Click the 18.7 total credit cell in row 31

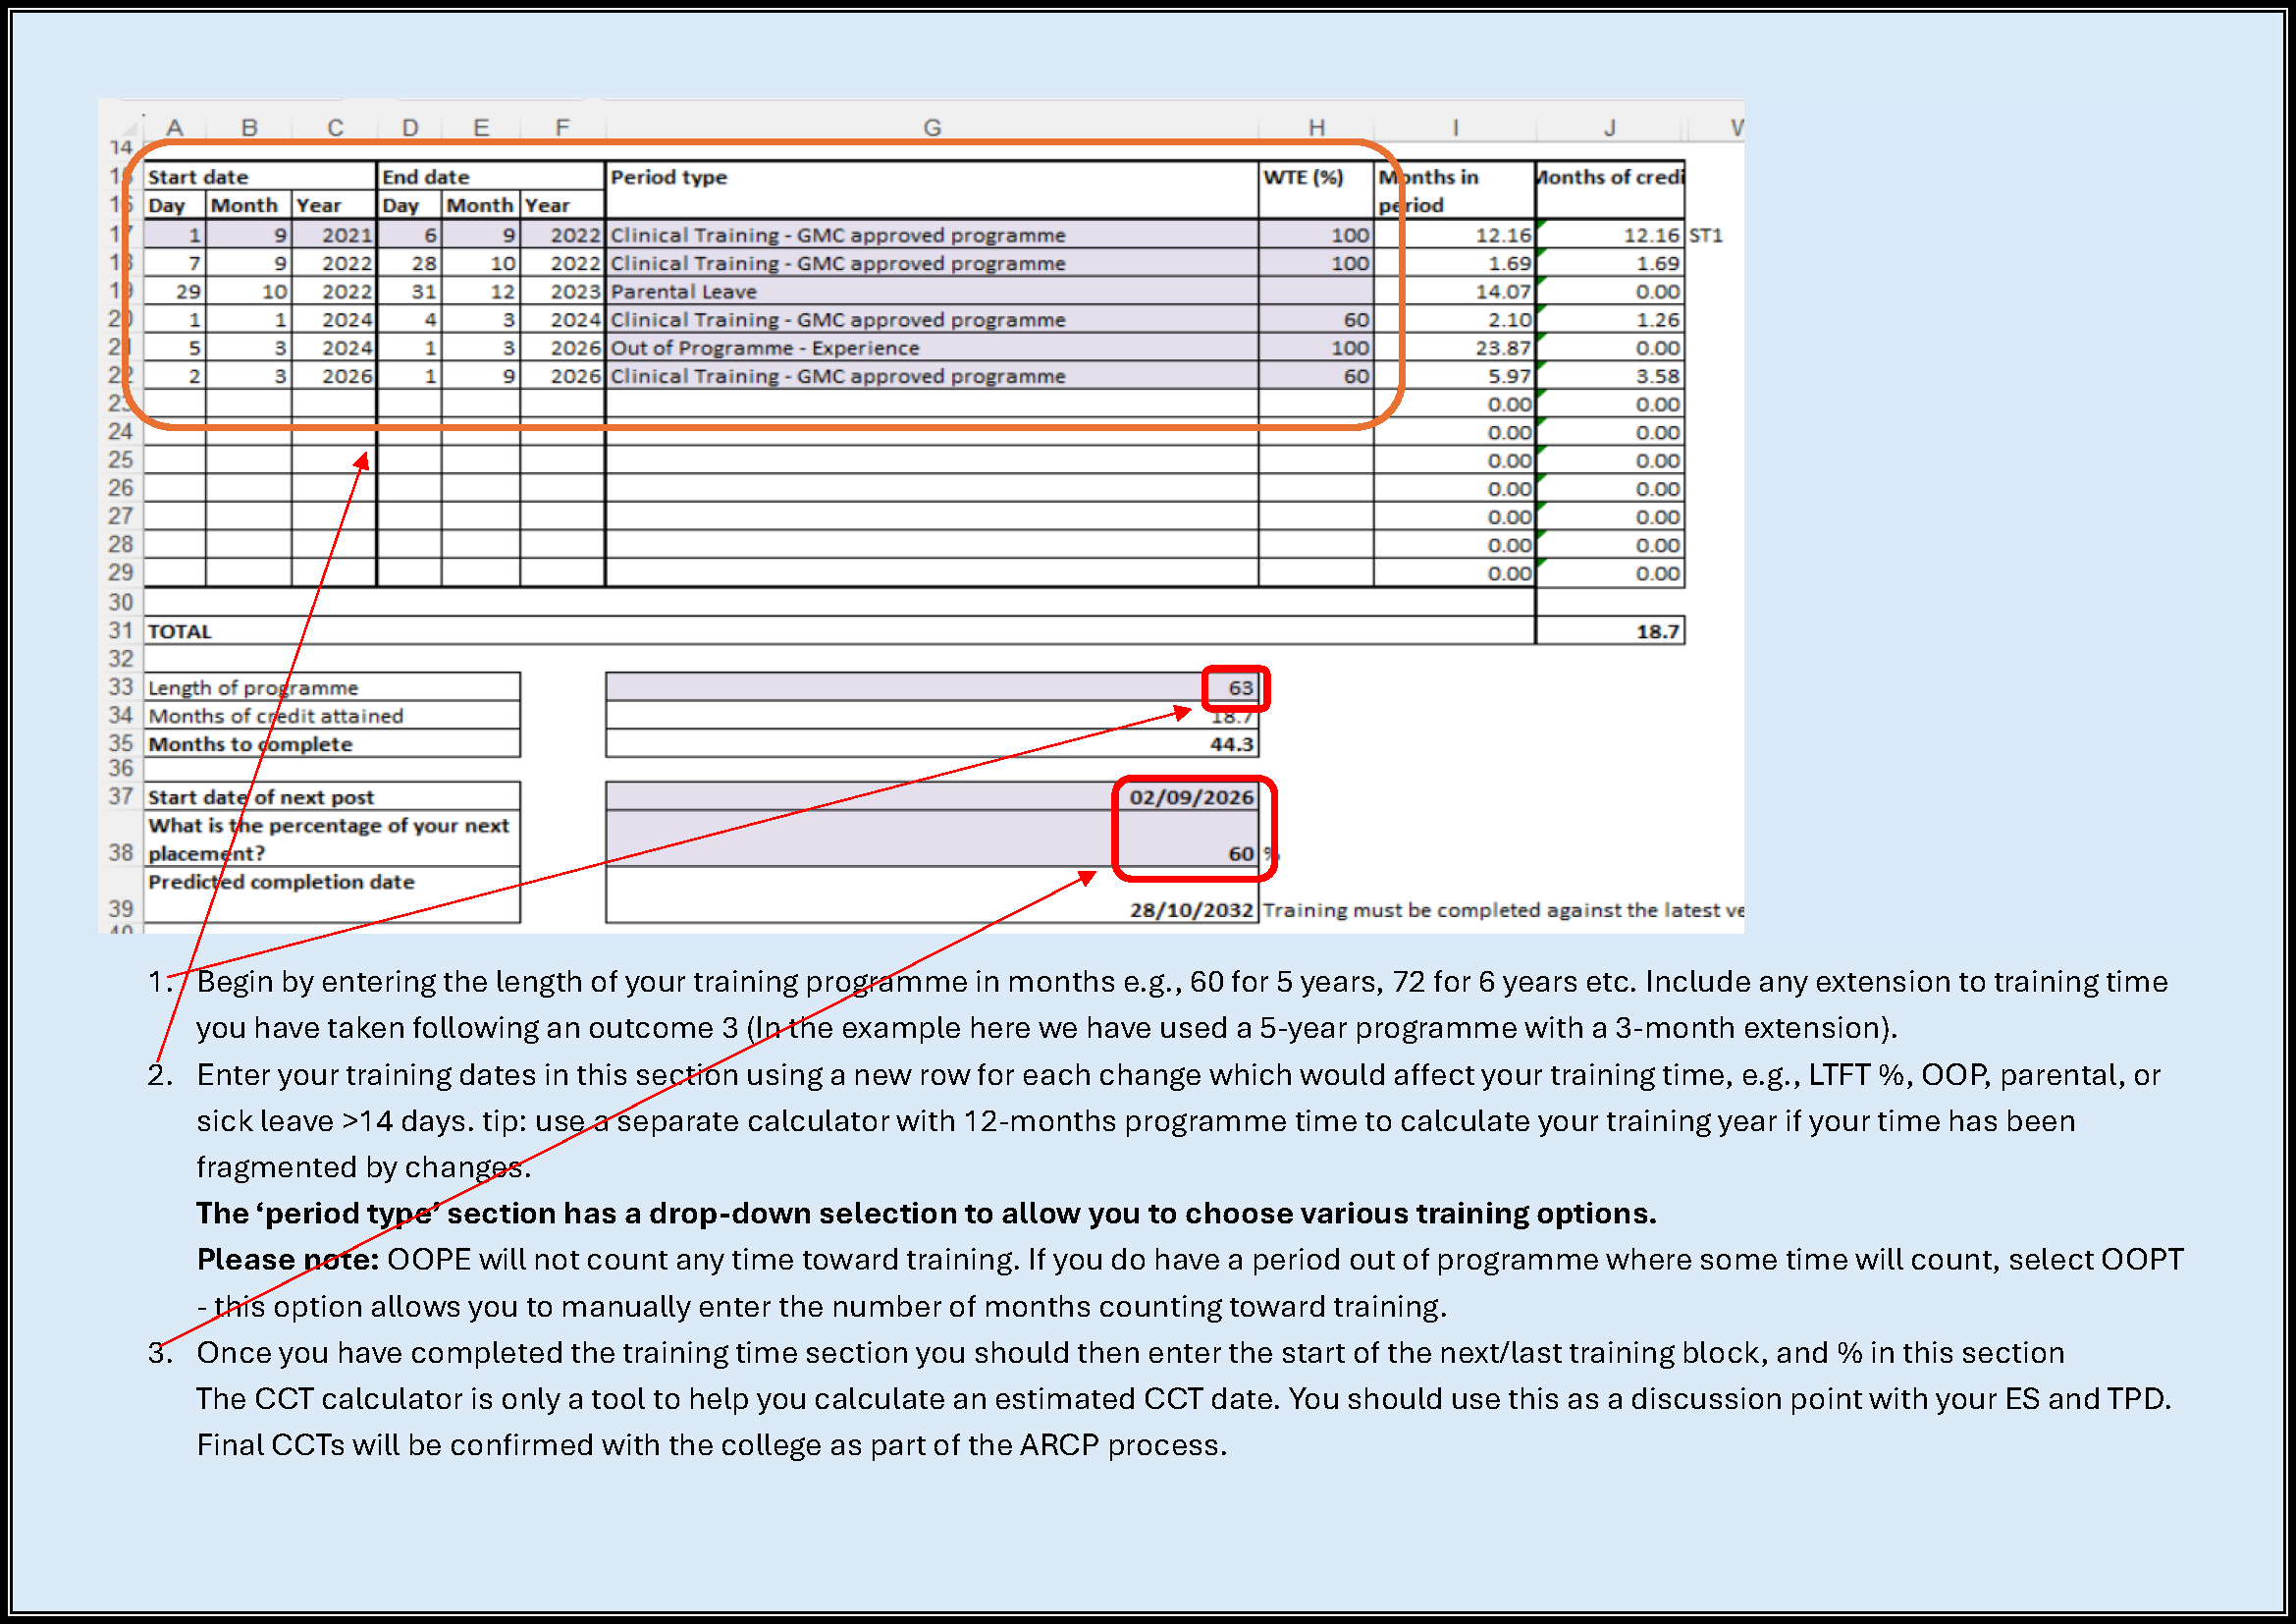1610,631
